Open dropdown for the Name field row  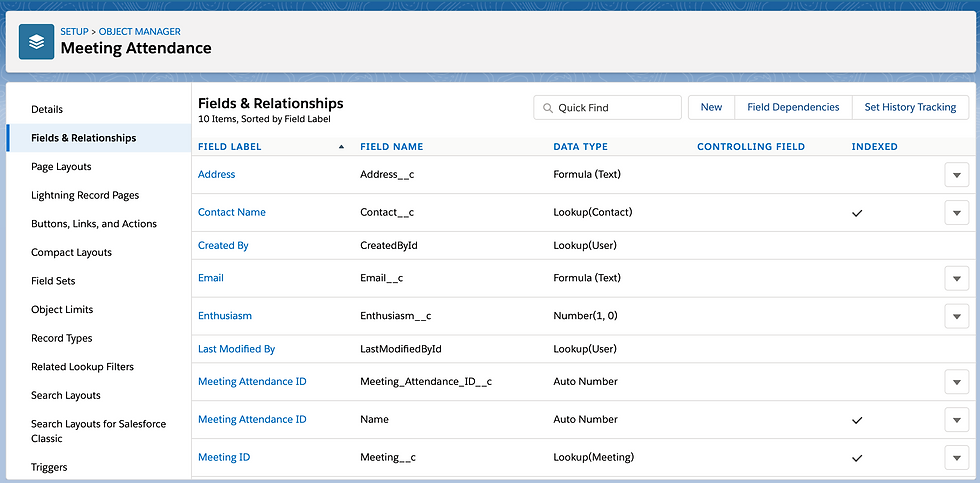point(956,420)
